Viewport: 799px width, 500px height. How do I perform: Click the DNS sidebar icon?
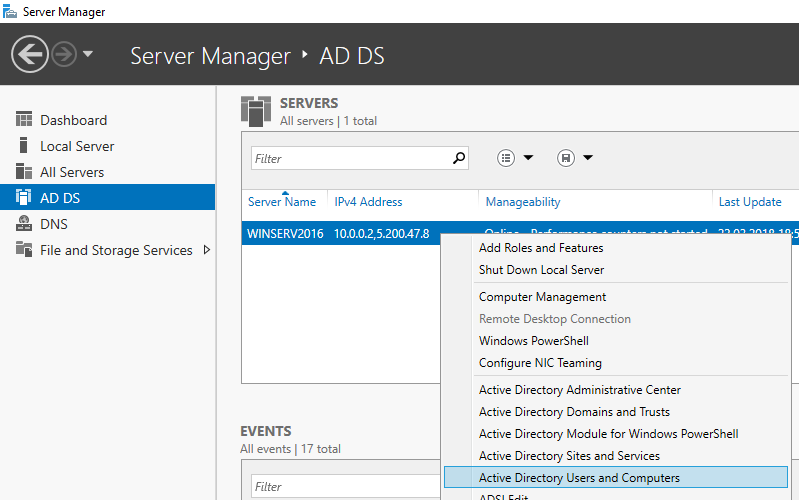pyautogui.click(x=23, y=223)
